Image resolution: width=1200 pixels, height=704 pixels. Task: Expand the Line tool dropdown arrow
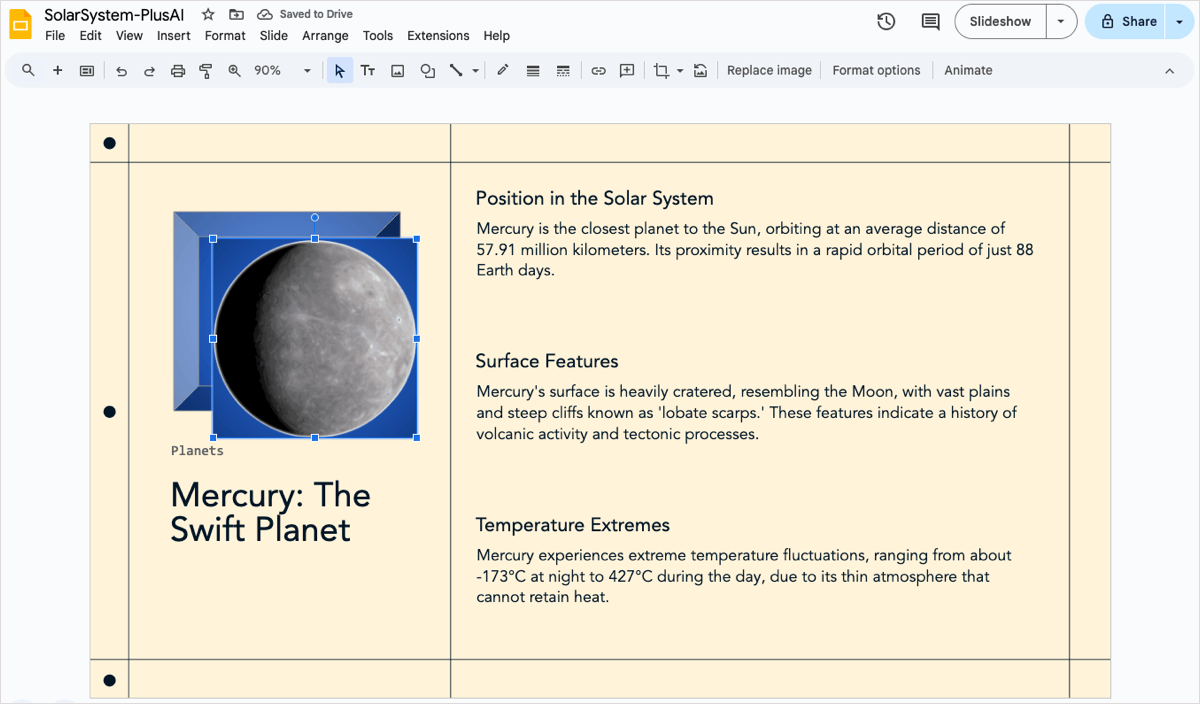point(475,71)
